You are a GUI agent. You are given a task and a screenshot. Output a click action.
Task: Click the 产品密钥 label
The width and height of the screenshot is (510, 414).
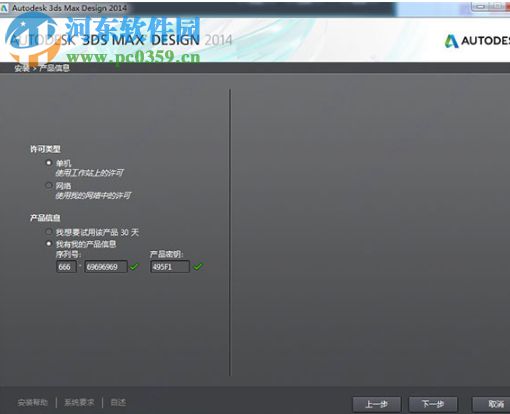(167, 255)
